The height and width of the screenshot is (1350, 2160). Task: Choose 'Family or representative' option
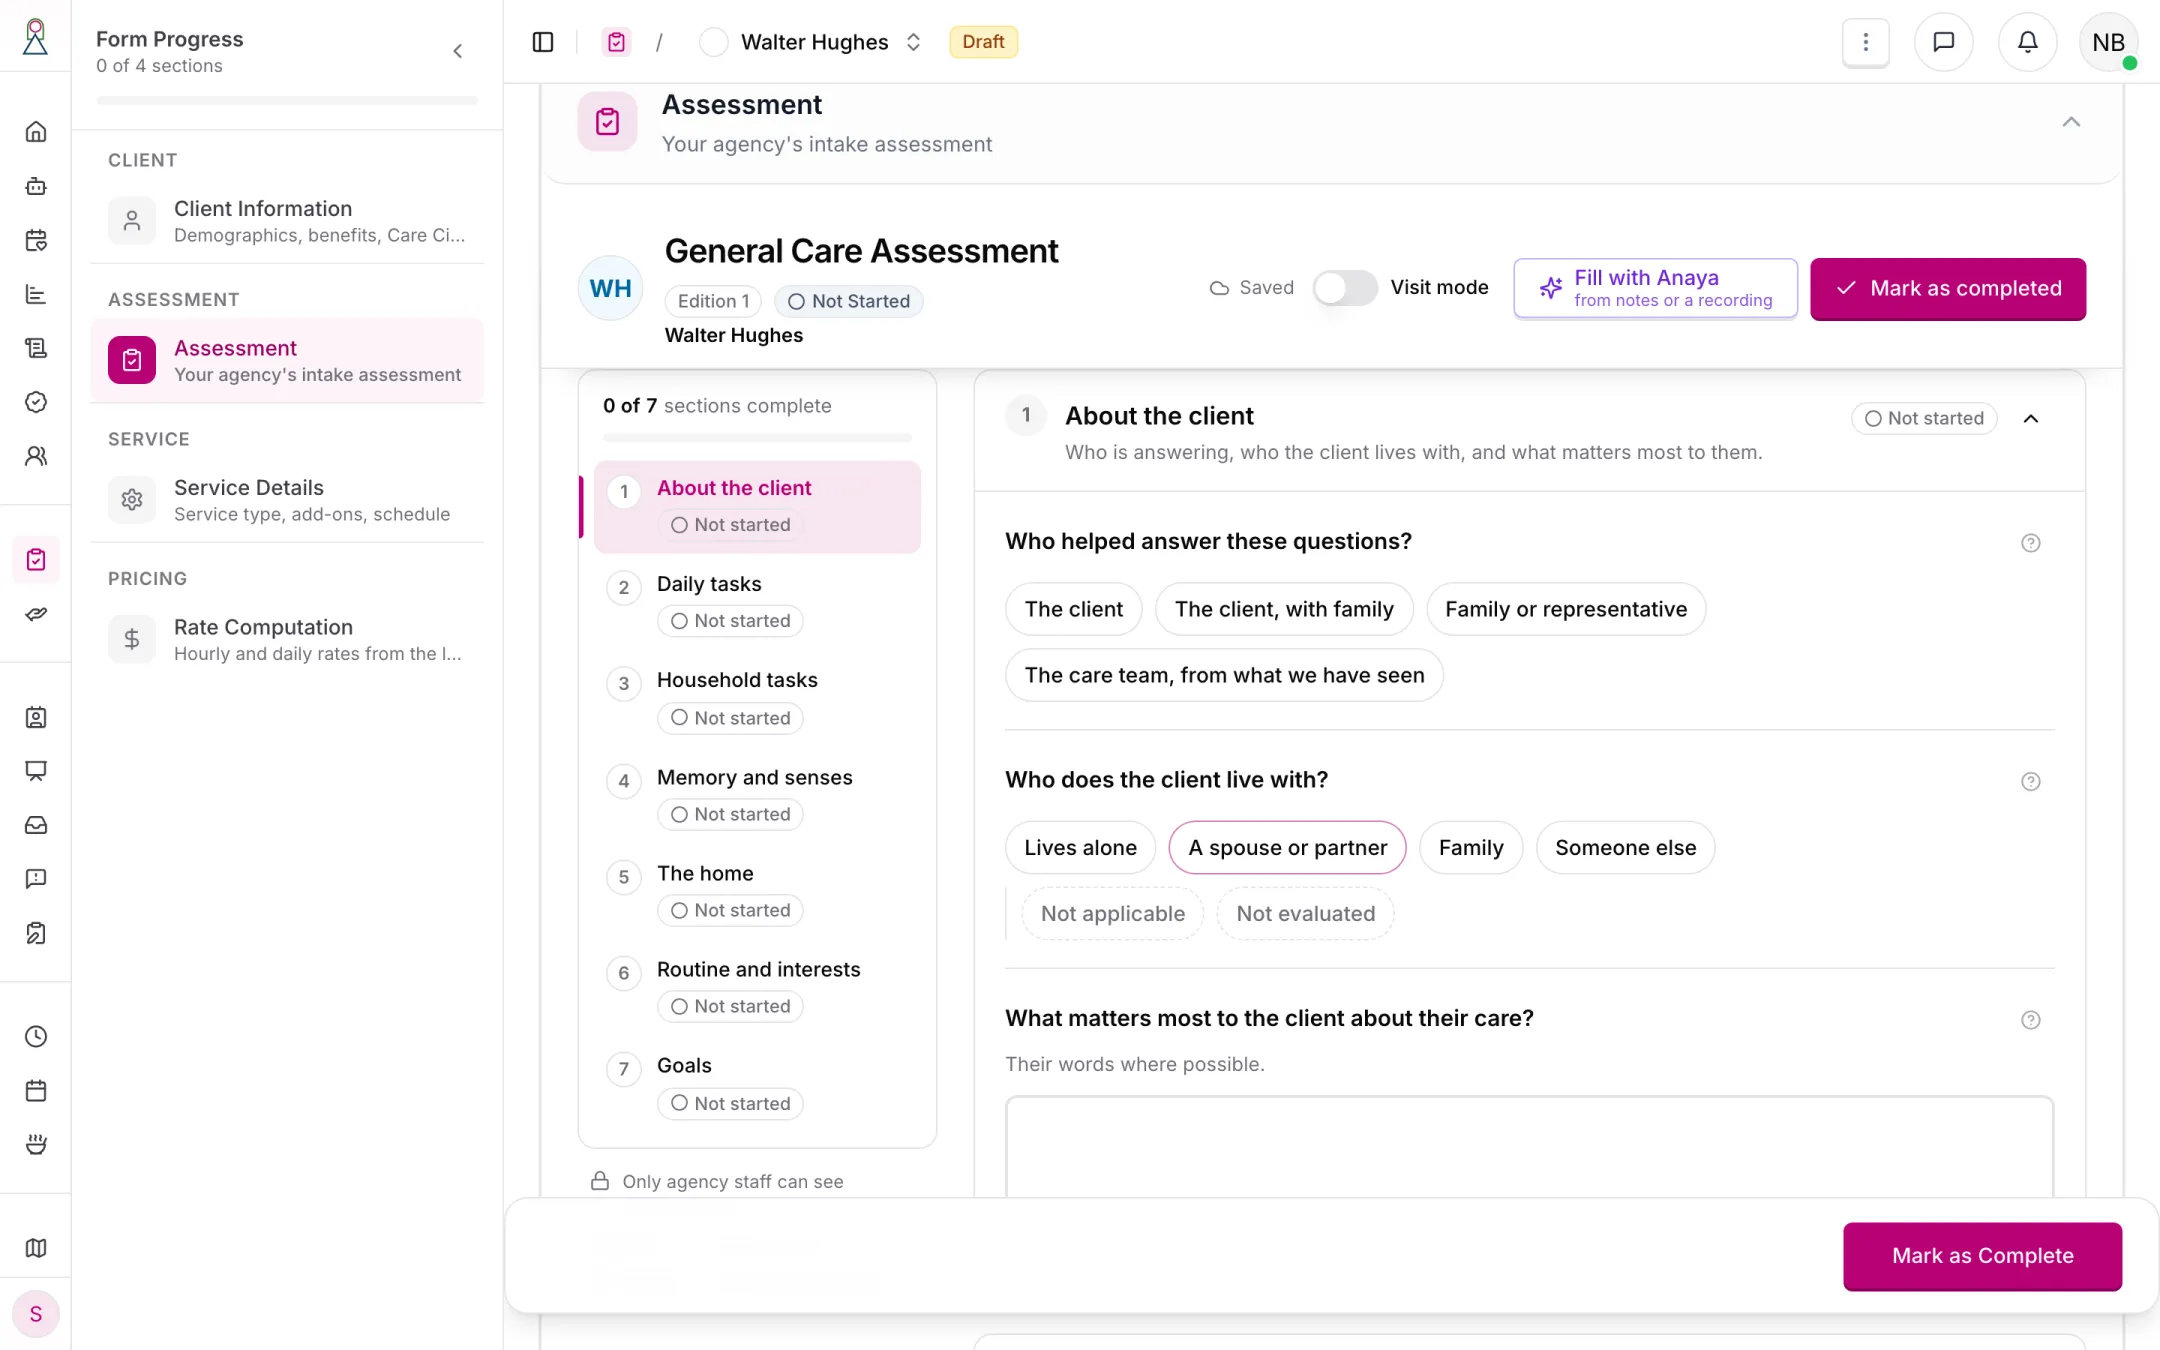1565,609
